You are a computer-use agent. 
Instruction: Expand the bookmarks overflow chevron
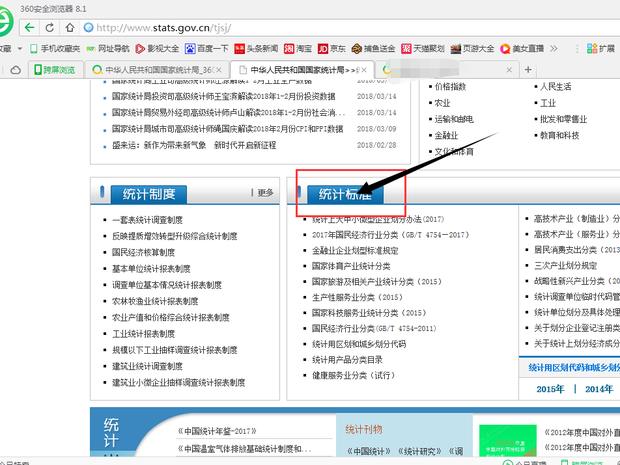coord(554,49)
